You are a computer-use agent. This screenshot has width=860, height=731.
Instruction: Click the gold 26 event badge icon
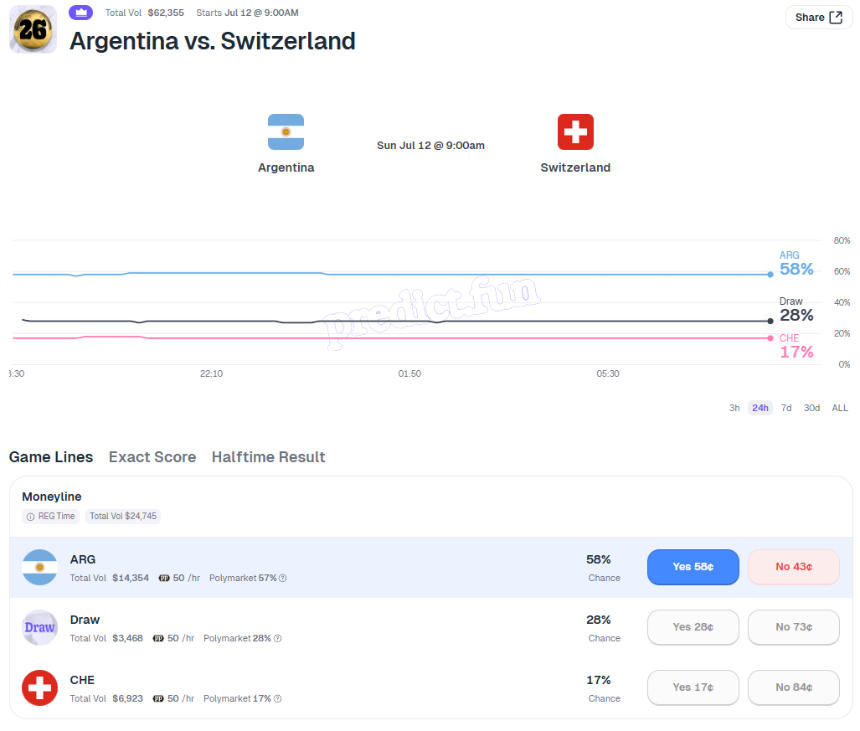point(33,30)
